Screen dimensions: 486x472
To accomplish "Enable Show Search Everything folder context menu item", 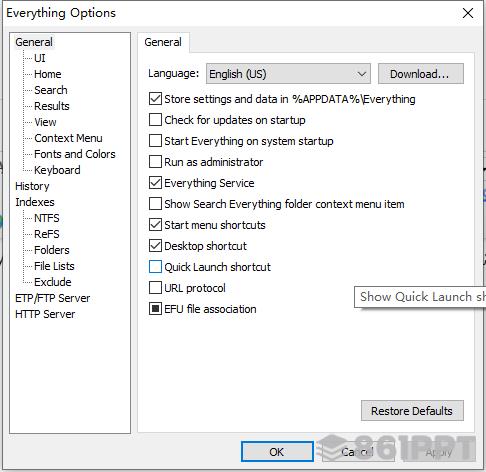I will [155, 204].
